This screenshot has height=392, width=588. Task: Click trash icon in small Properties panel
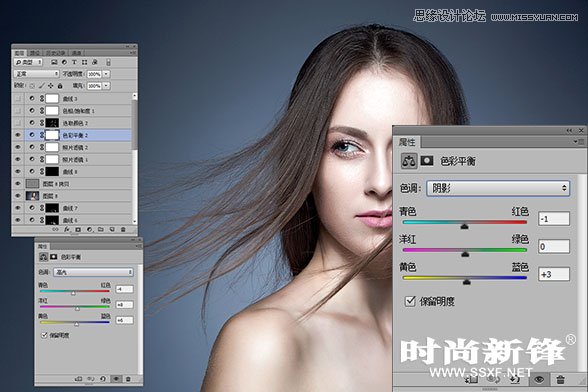click(x=128, y=379)
